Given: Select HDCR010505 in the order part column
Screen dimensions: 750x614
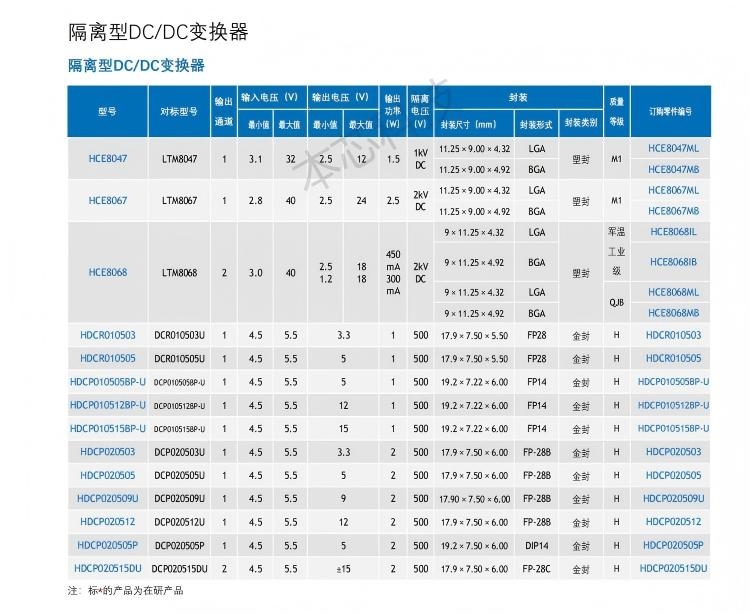Looking at the screenshot, I should pos(673,358).
